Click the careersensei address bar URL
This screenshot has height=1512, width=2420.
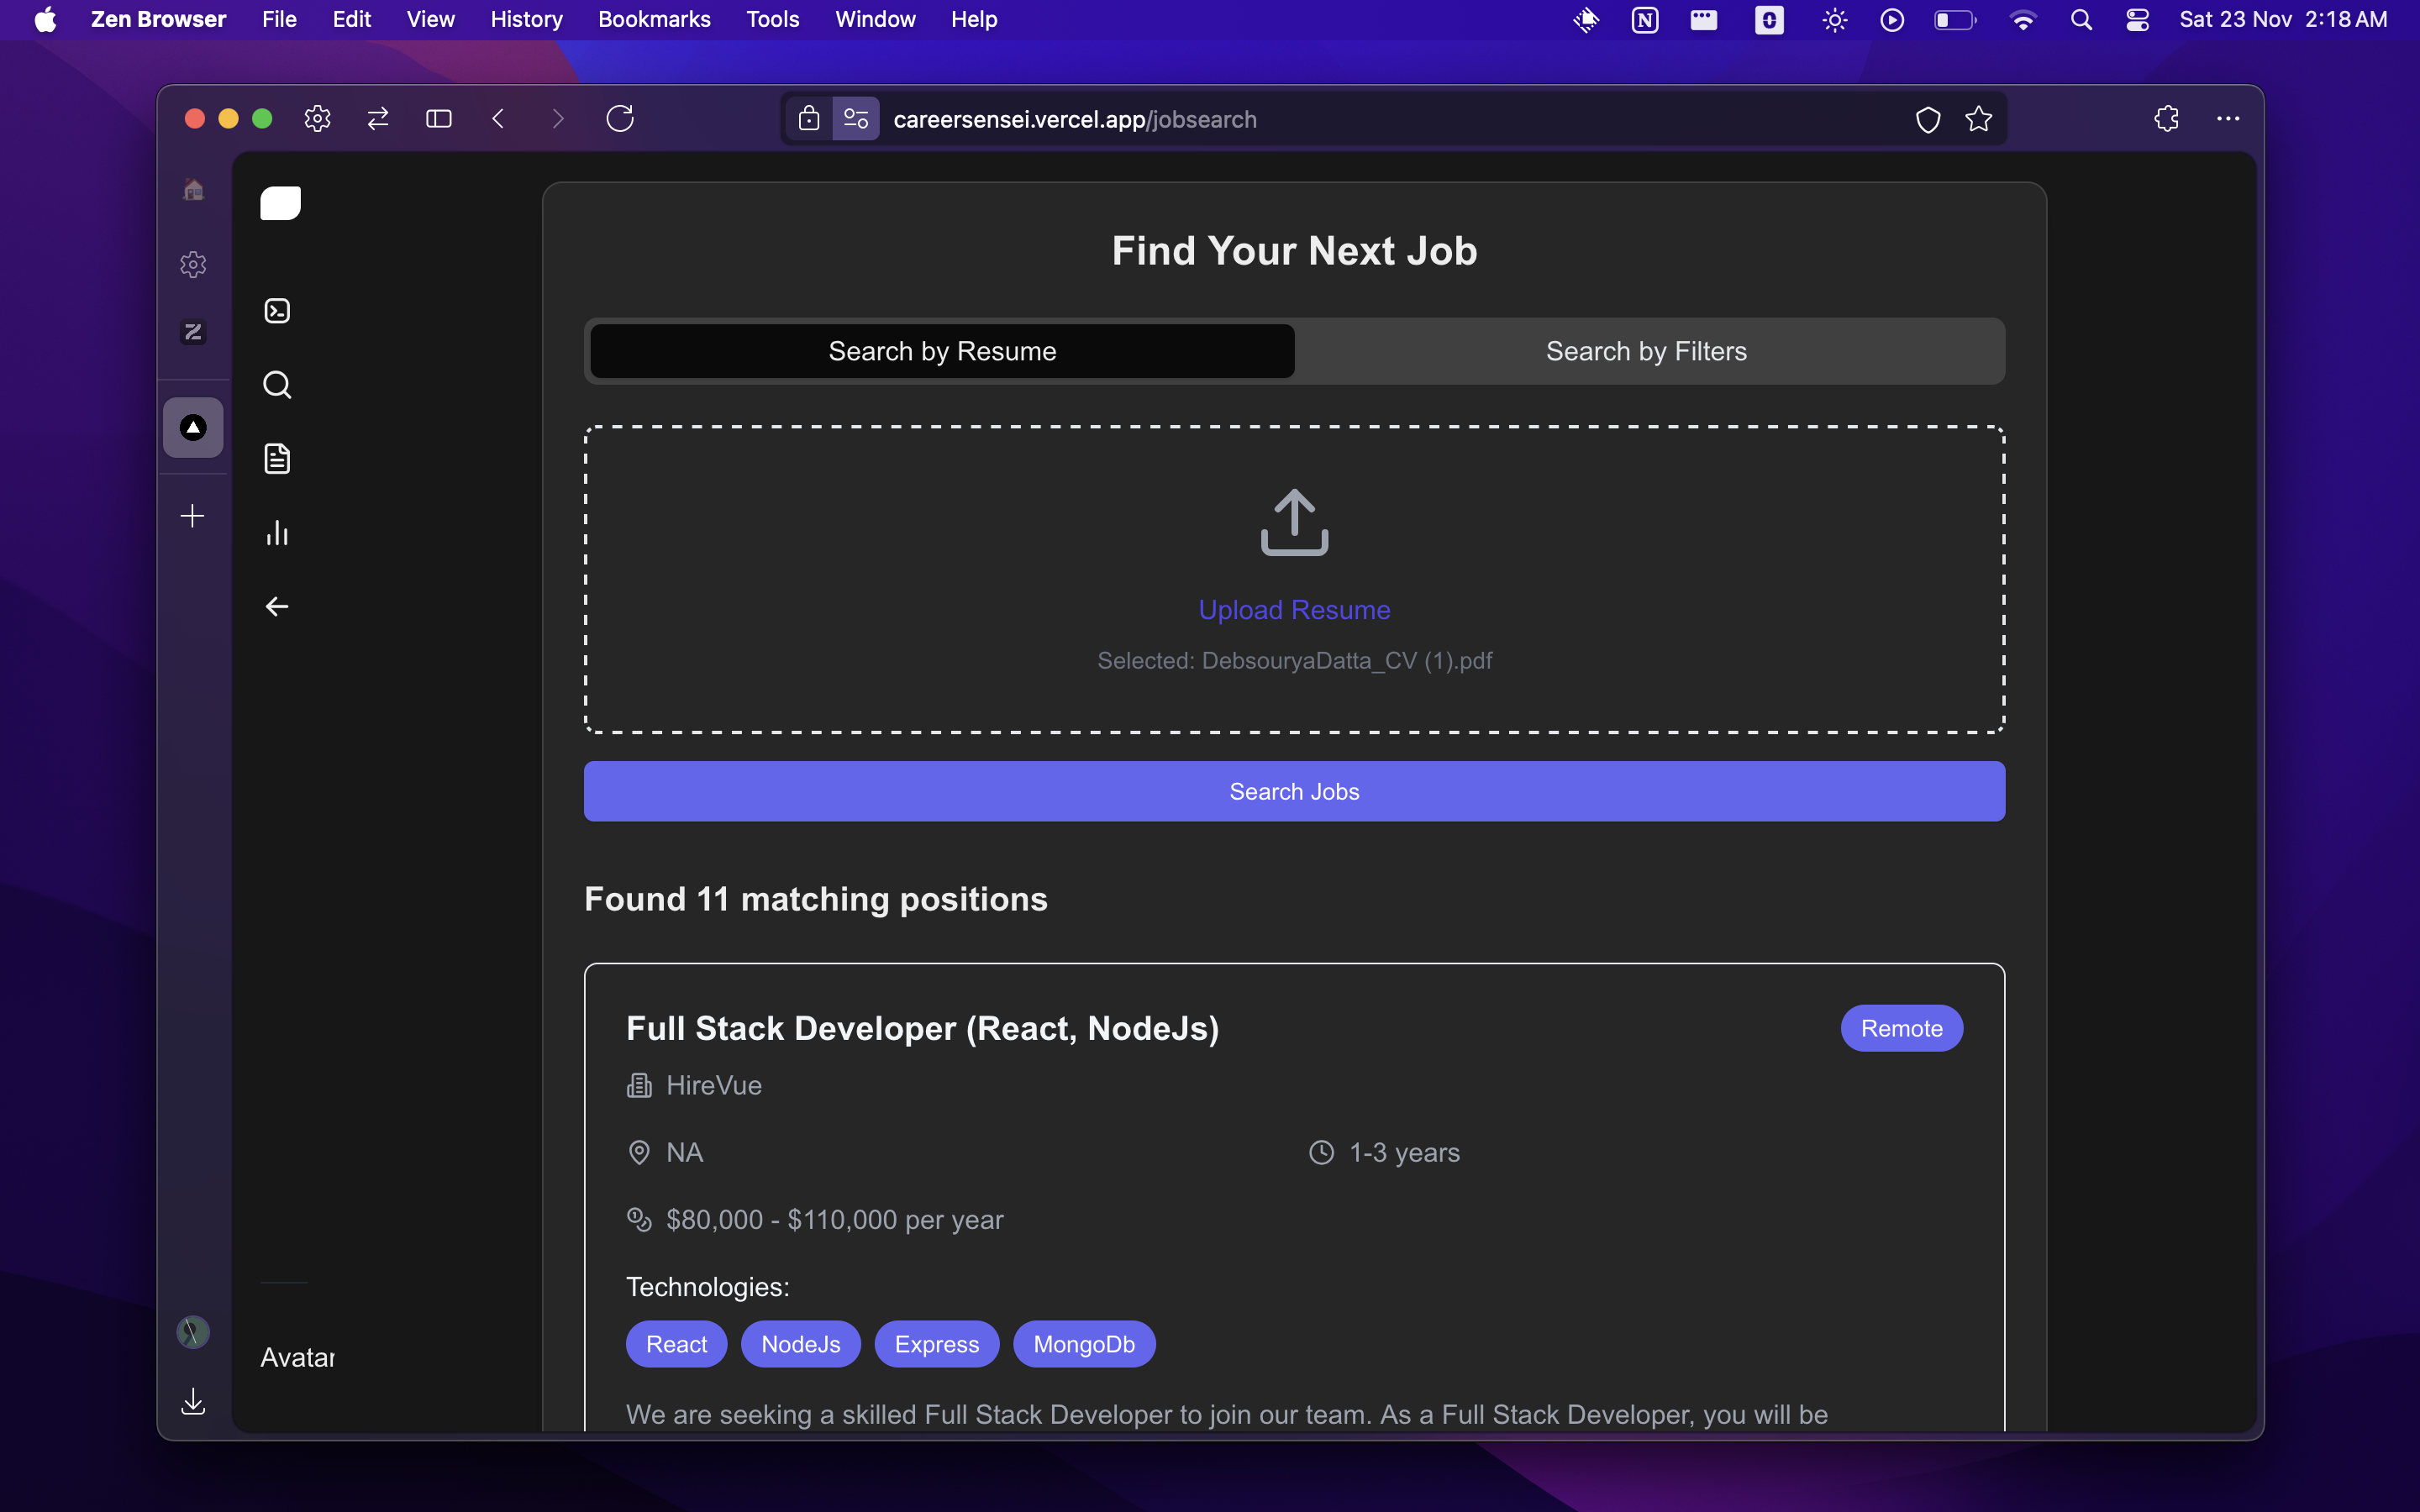tap(1074, 119)
